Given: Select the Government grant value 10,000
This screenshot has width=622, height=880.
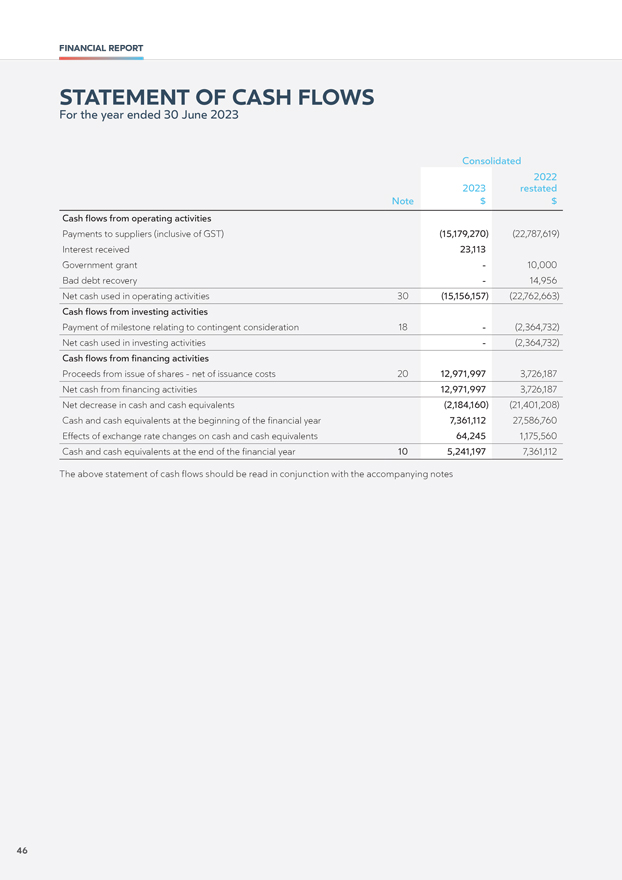Looking at the screenshot, I should pyautogui.click(x=542, y=265).
